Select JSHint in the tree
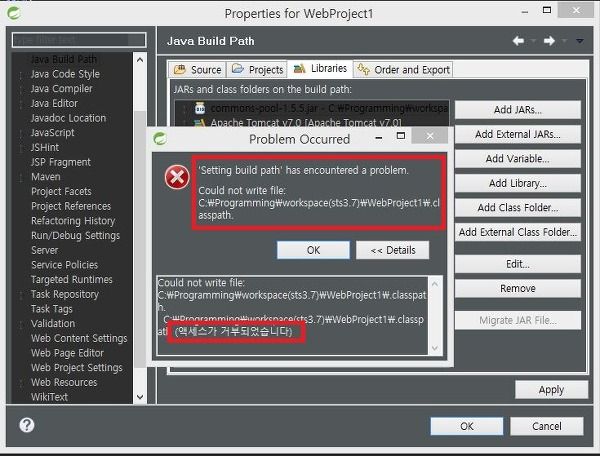This screenshot has width=600, height=456. (x=45, y=147)
